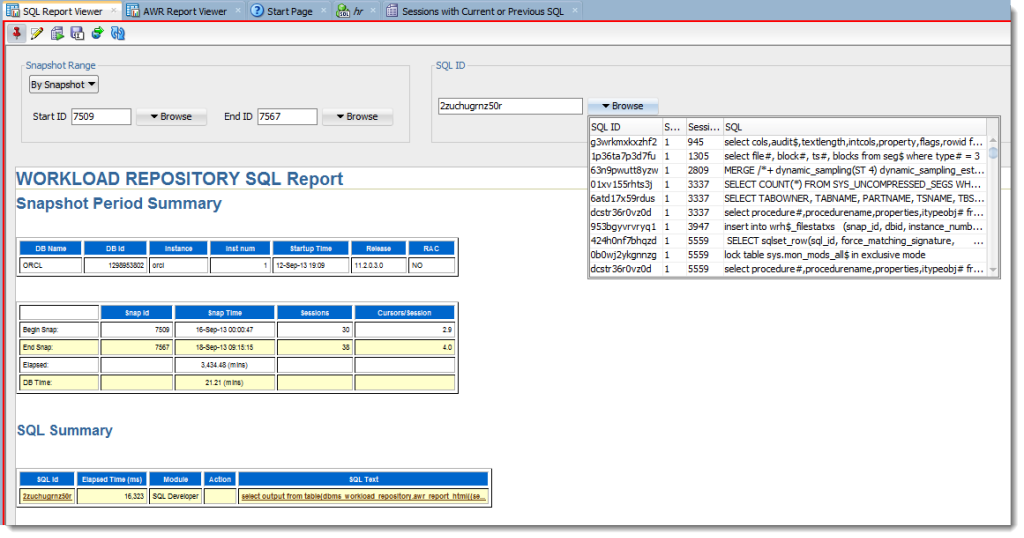Image resolution: width=1024 pixels, height=538 pixels.
Task: Click the 21.21 (mins) DB Time cell
Action: (x=225, y=383)
